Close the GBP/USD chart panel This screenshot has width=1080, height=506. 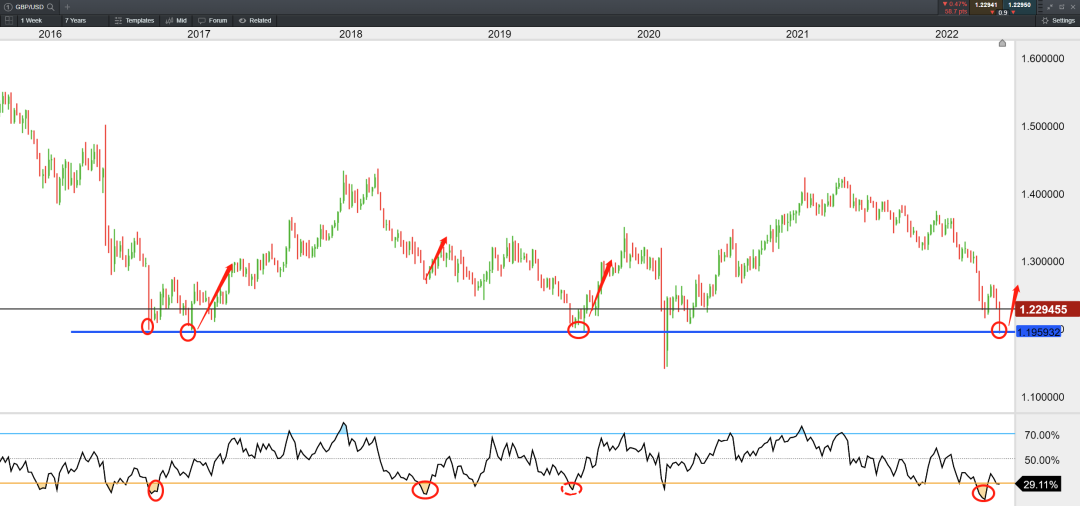(x=1073, y=7)
